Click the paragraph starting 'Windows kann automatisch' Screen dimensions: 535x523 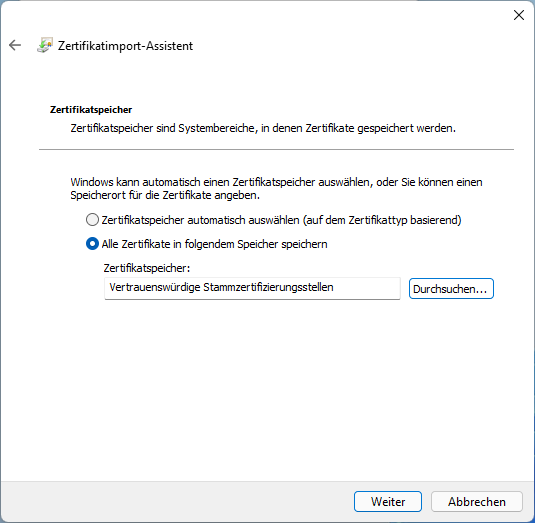pos(276,188)
